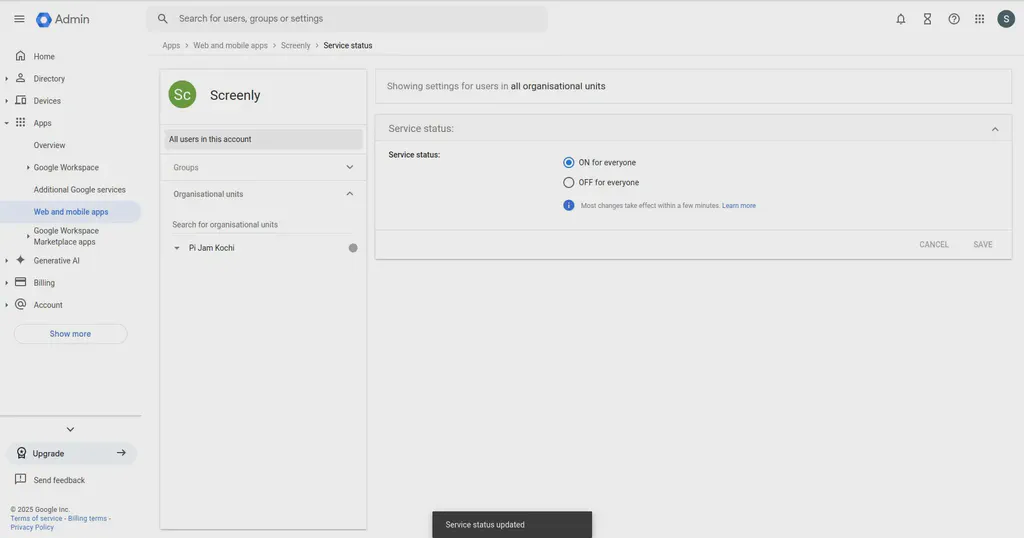1024x538 pixels.
Task: Expand Google Workspace Marketplace apps arrow
Action: (28, 236)
